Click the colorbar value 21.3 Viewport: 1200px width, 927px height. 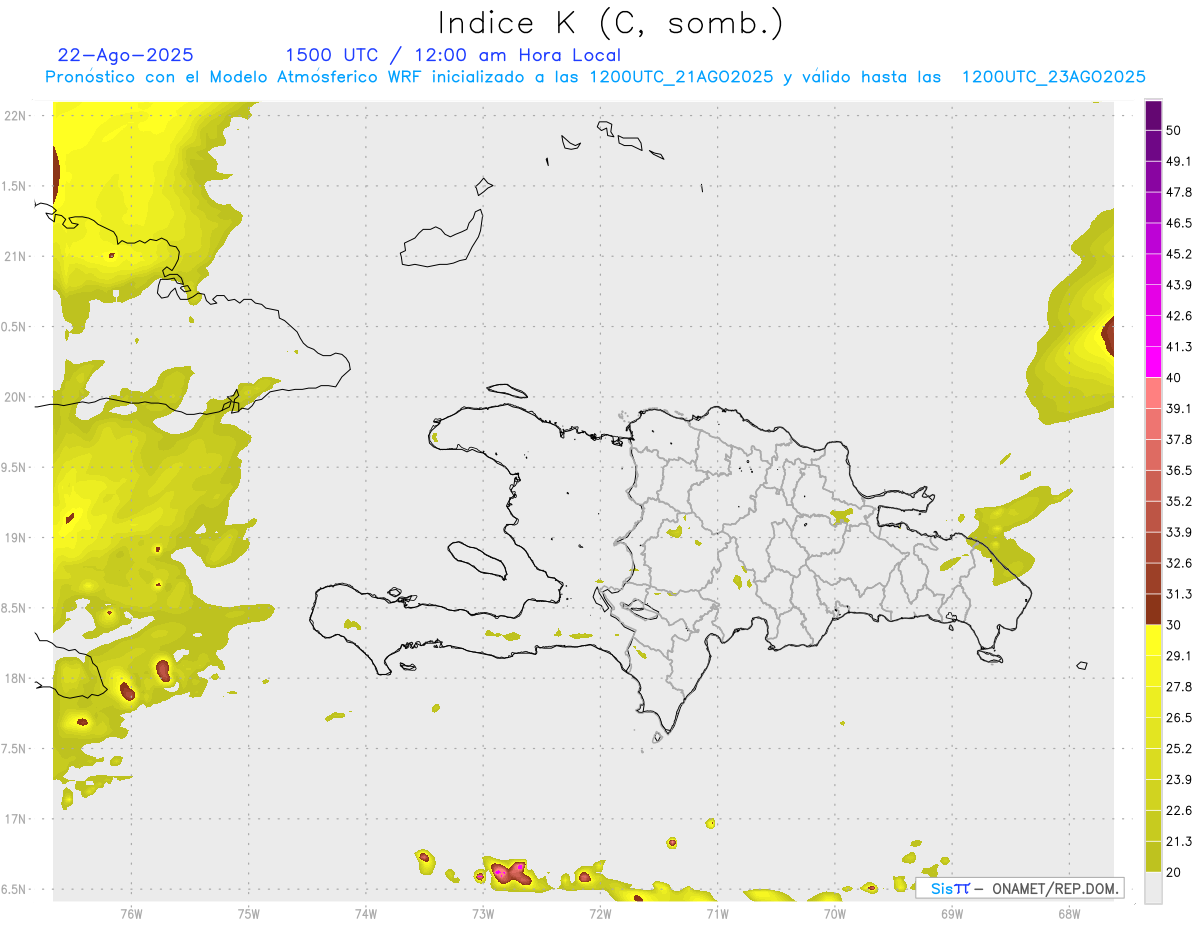(1179, 841)
